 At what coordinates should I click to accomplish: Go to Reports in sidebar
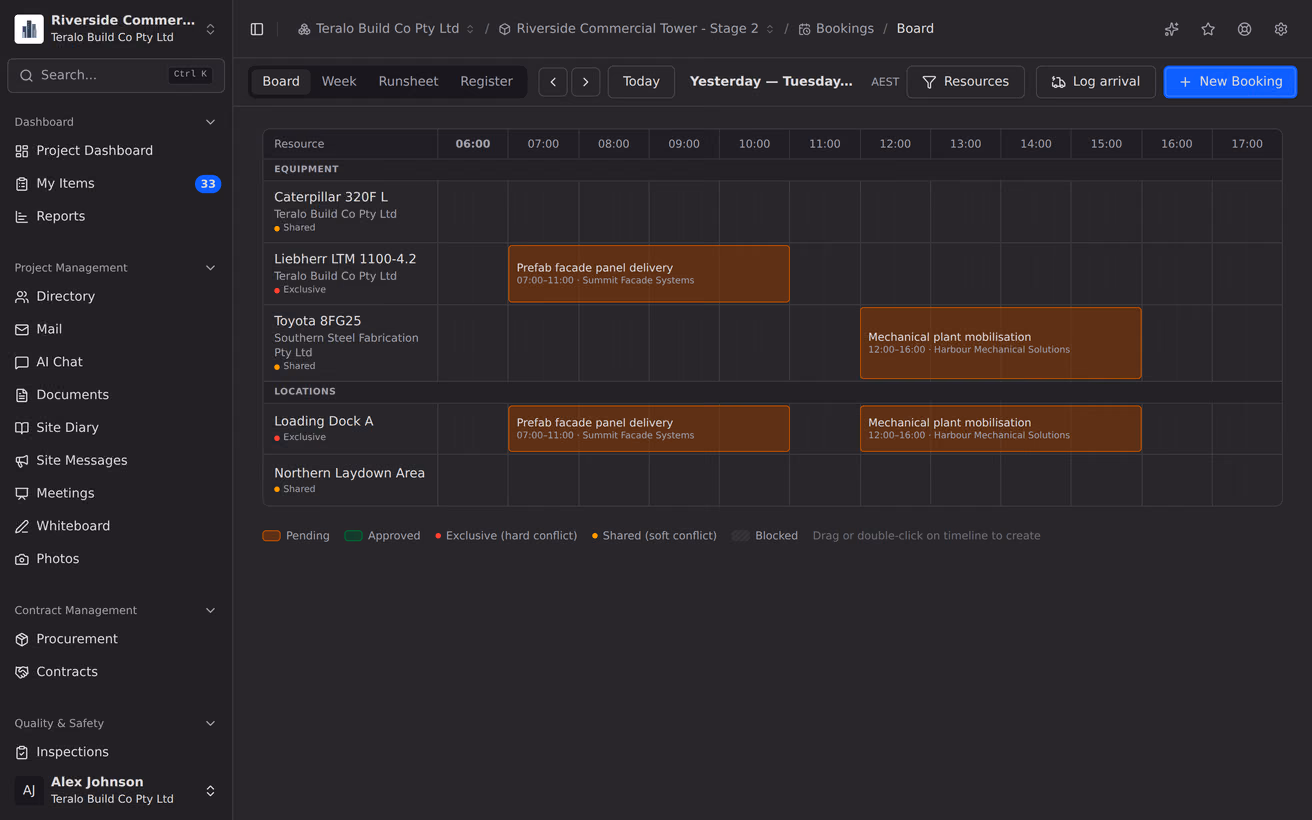point(116,216)
